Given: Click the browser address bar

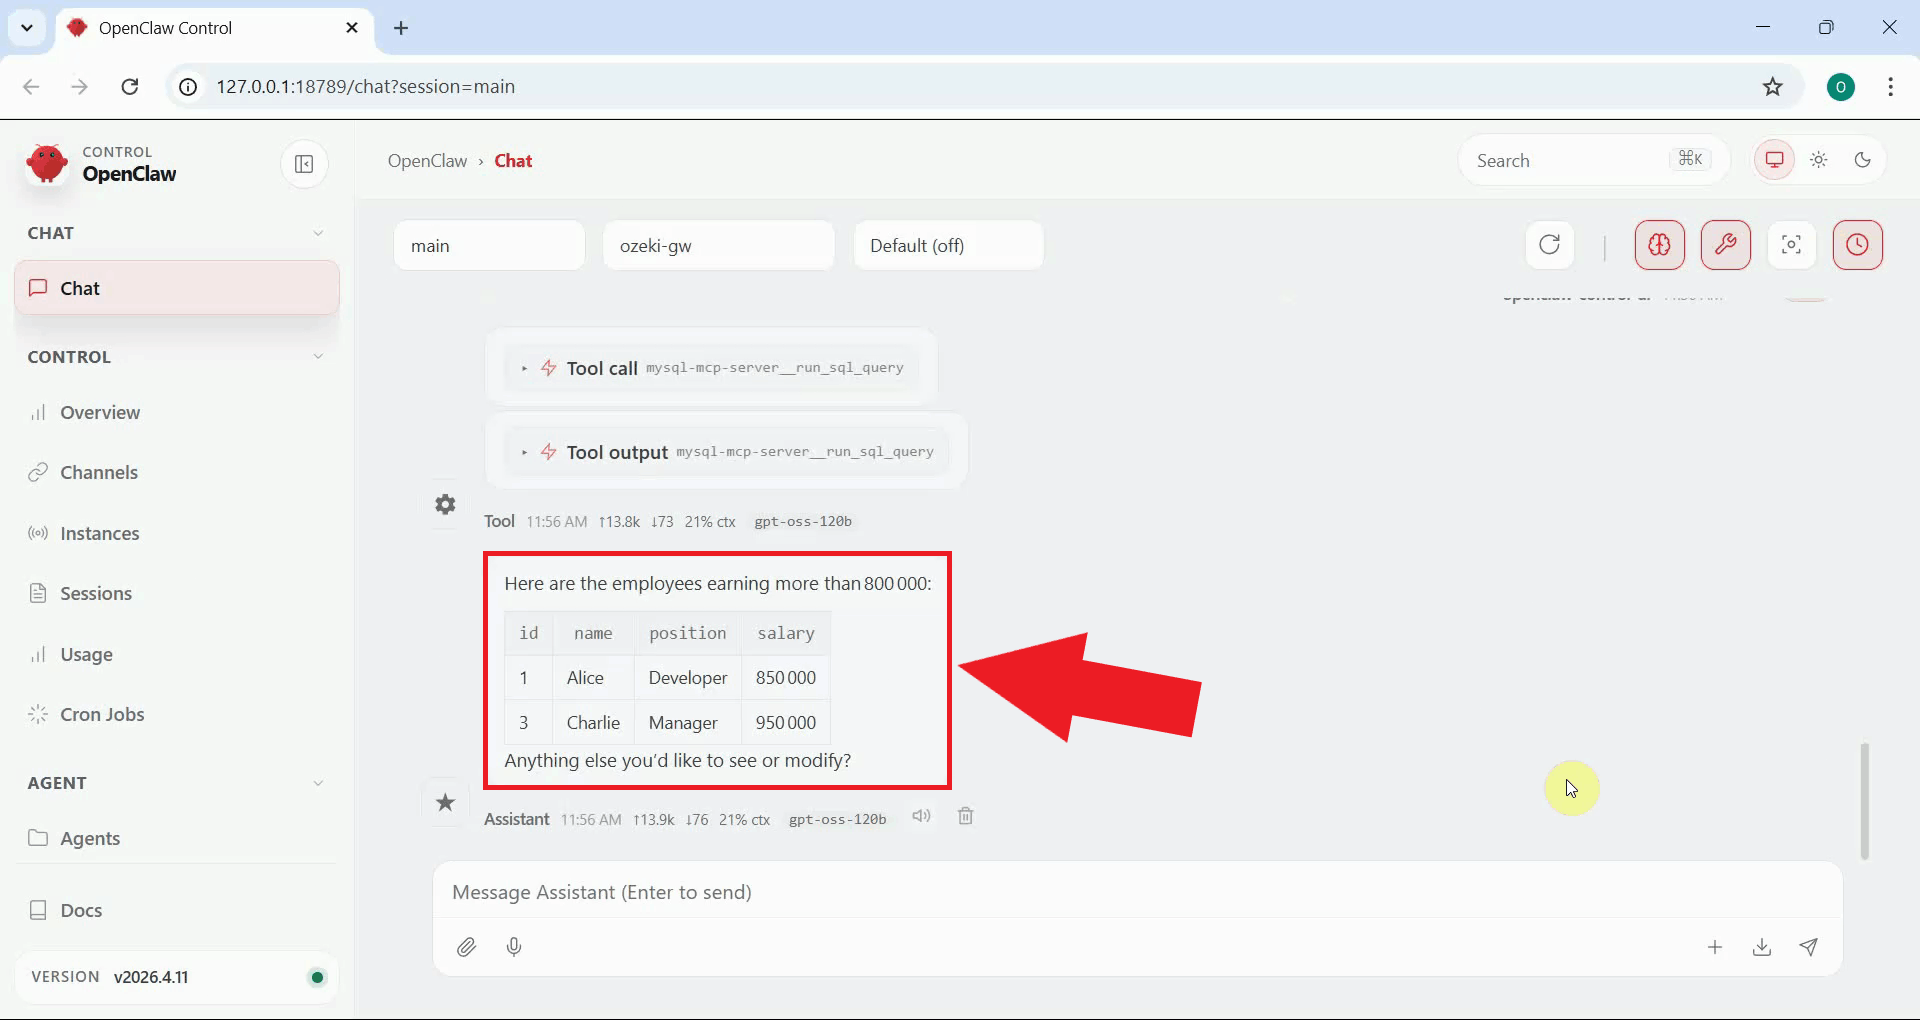Looking at the screenshot, I should coord(985,86).
